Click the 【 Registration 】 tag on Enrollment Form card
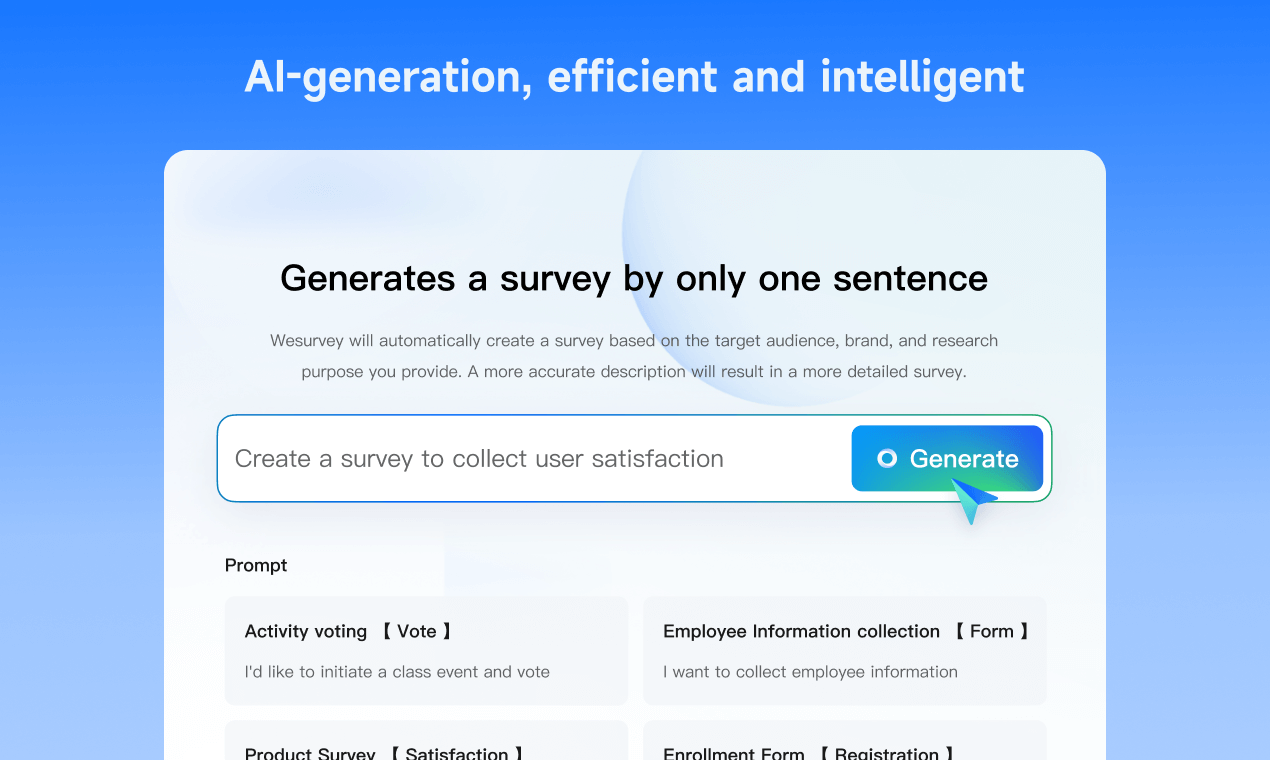Image resolution: width=1270 pixels, height=760 pixels. [x=888, y=754]
